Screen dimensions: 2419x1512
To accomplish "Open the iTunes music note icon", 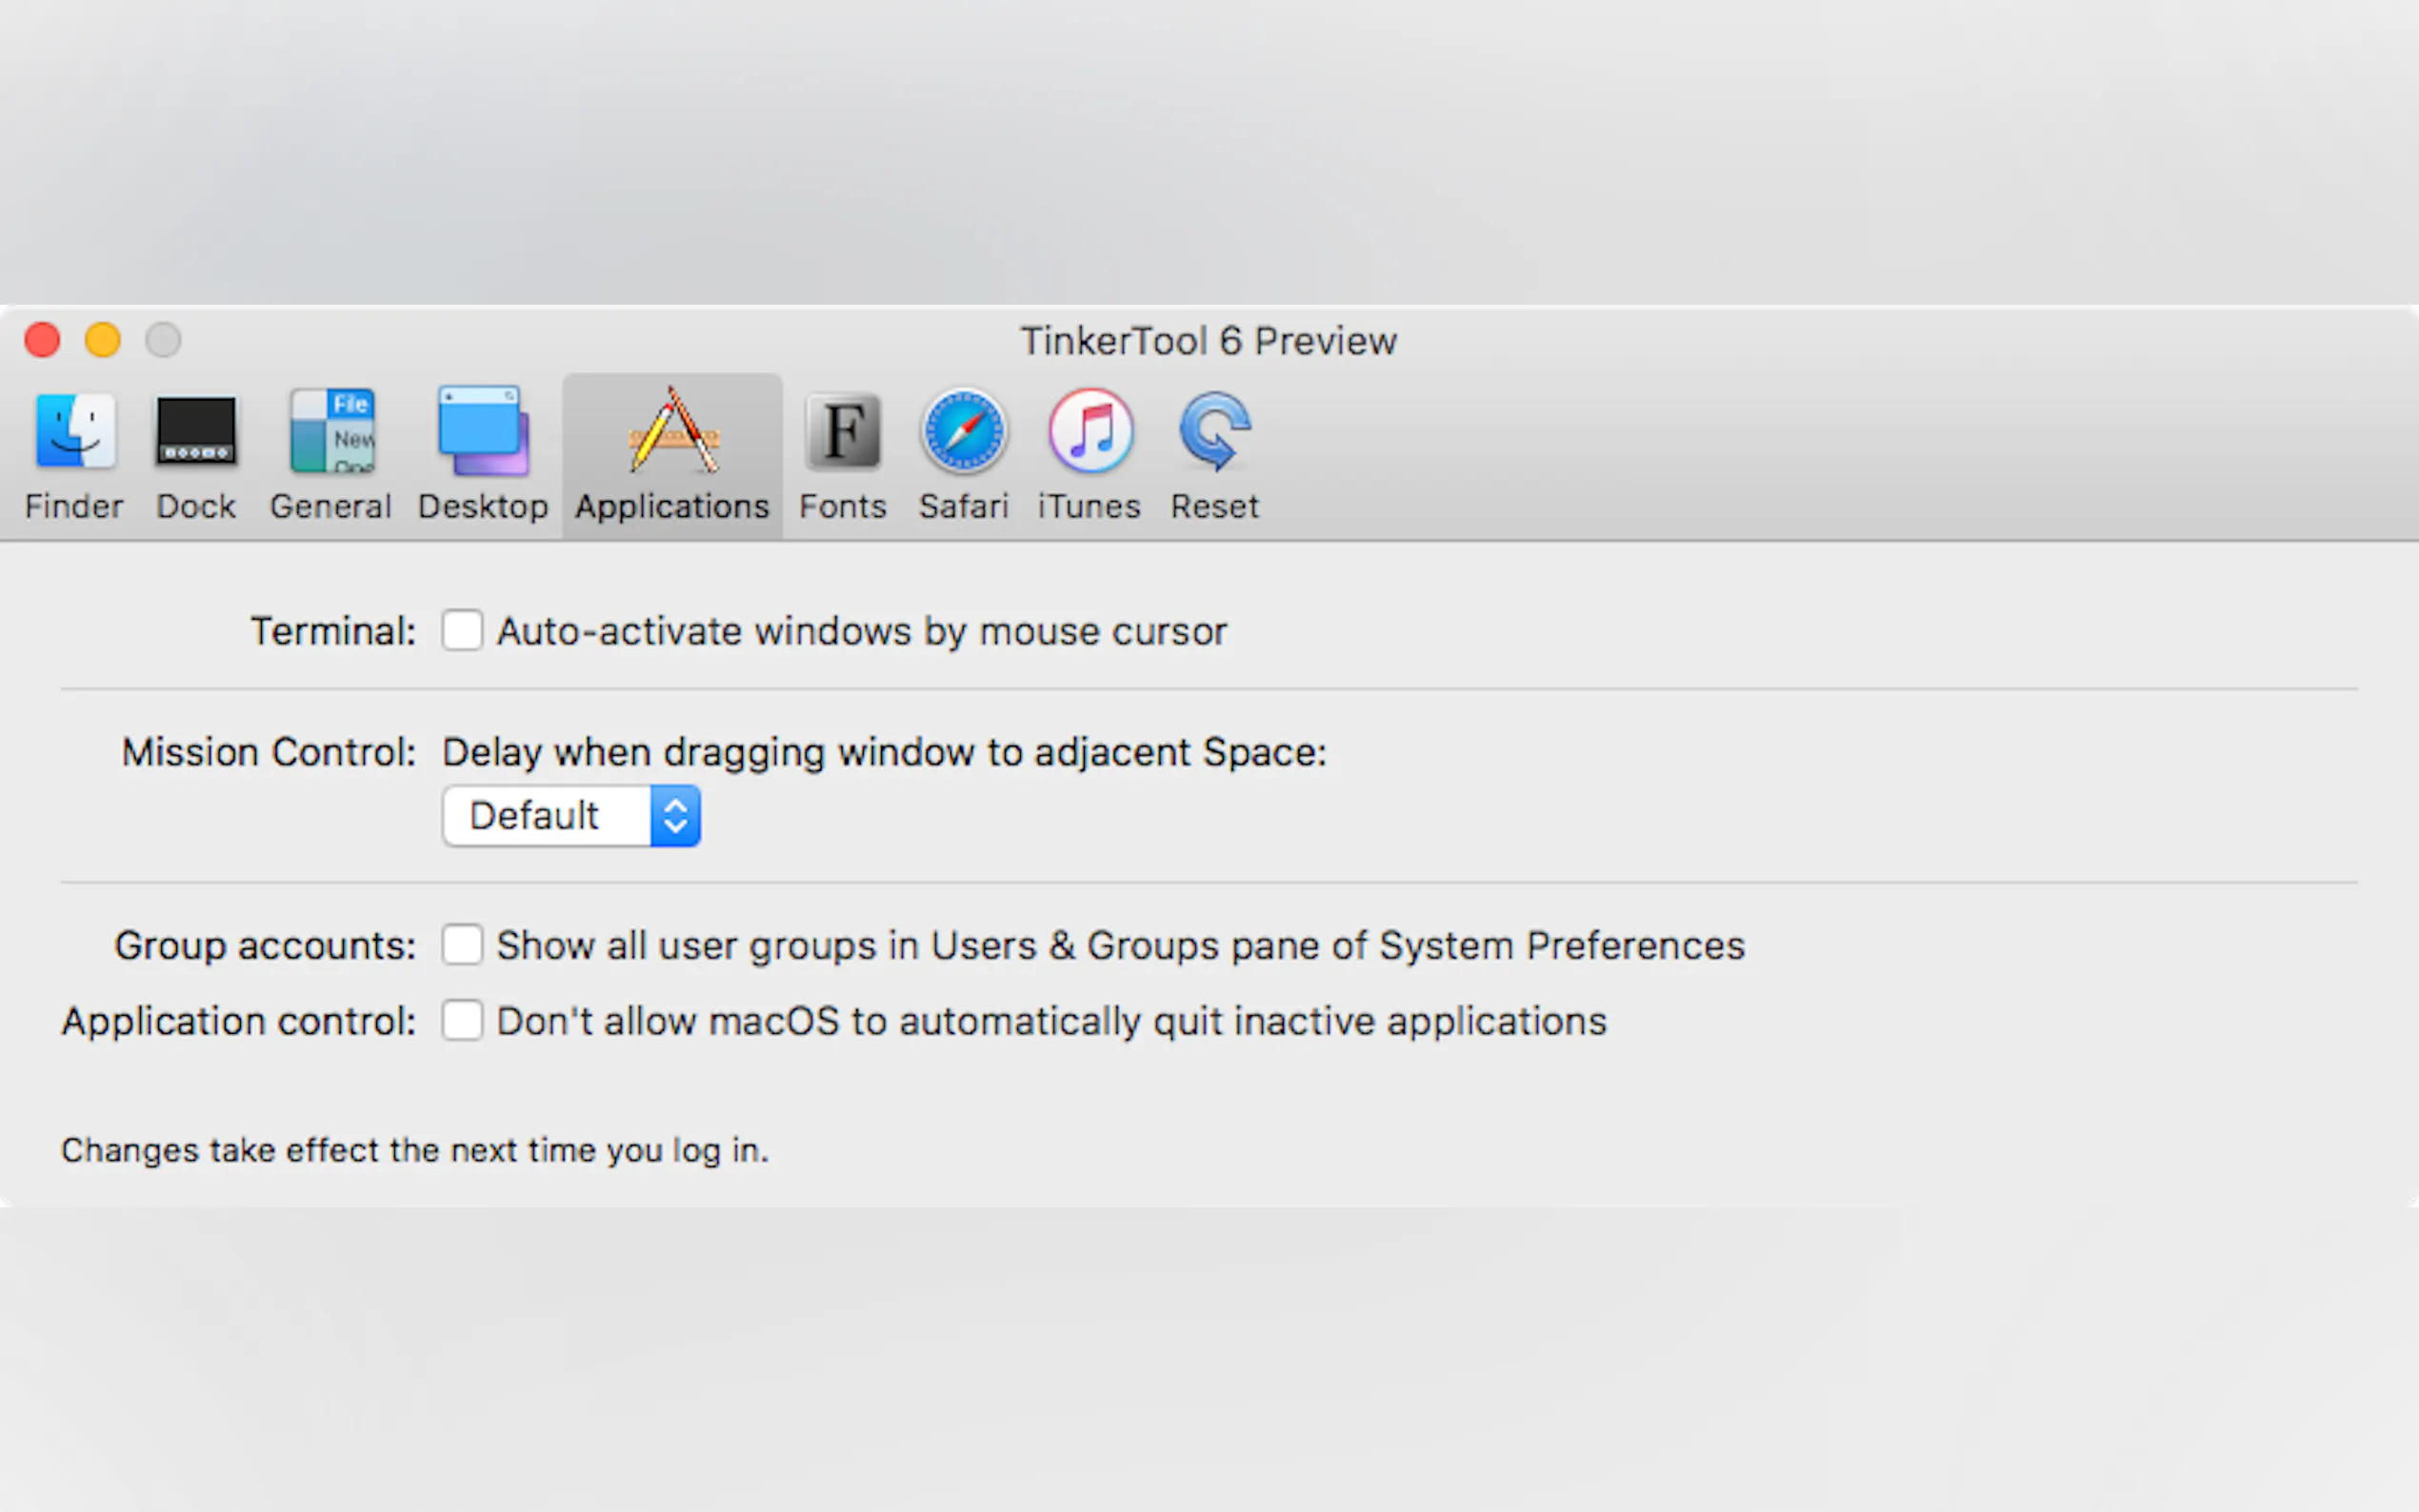I will coord(1090,431).
